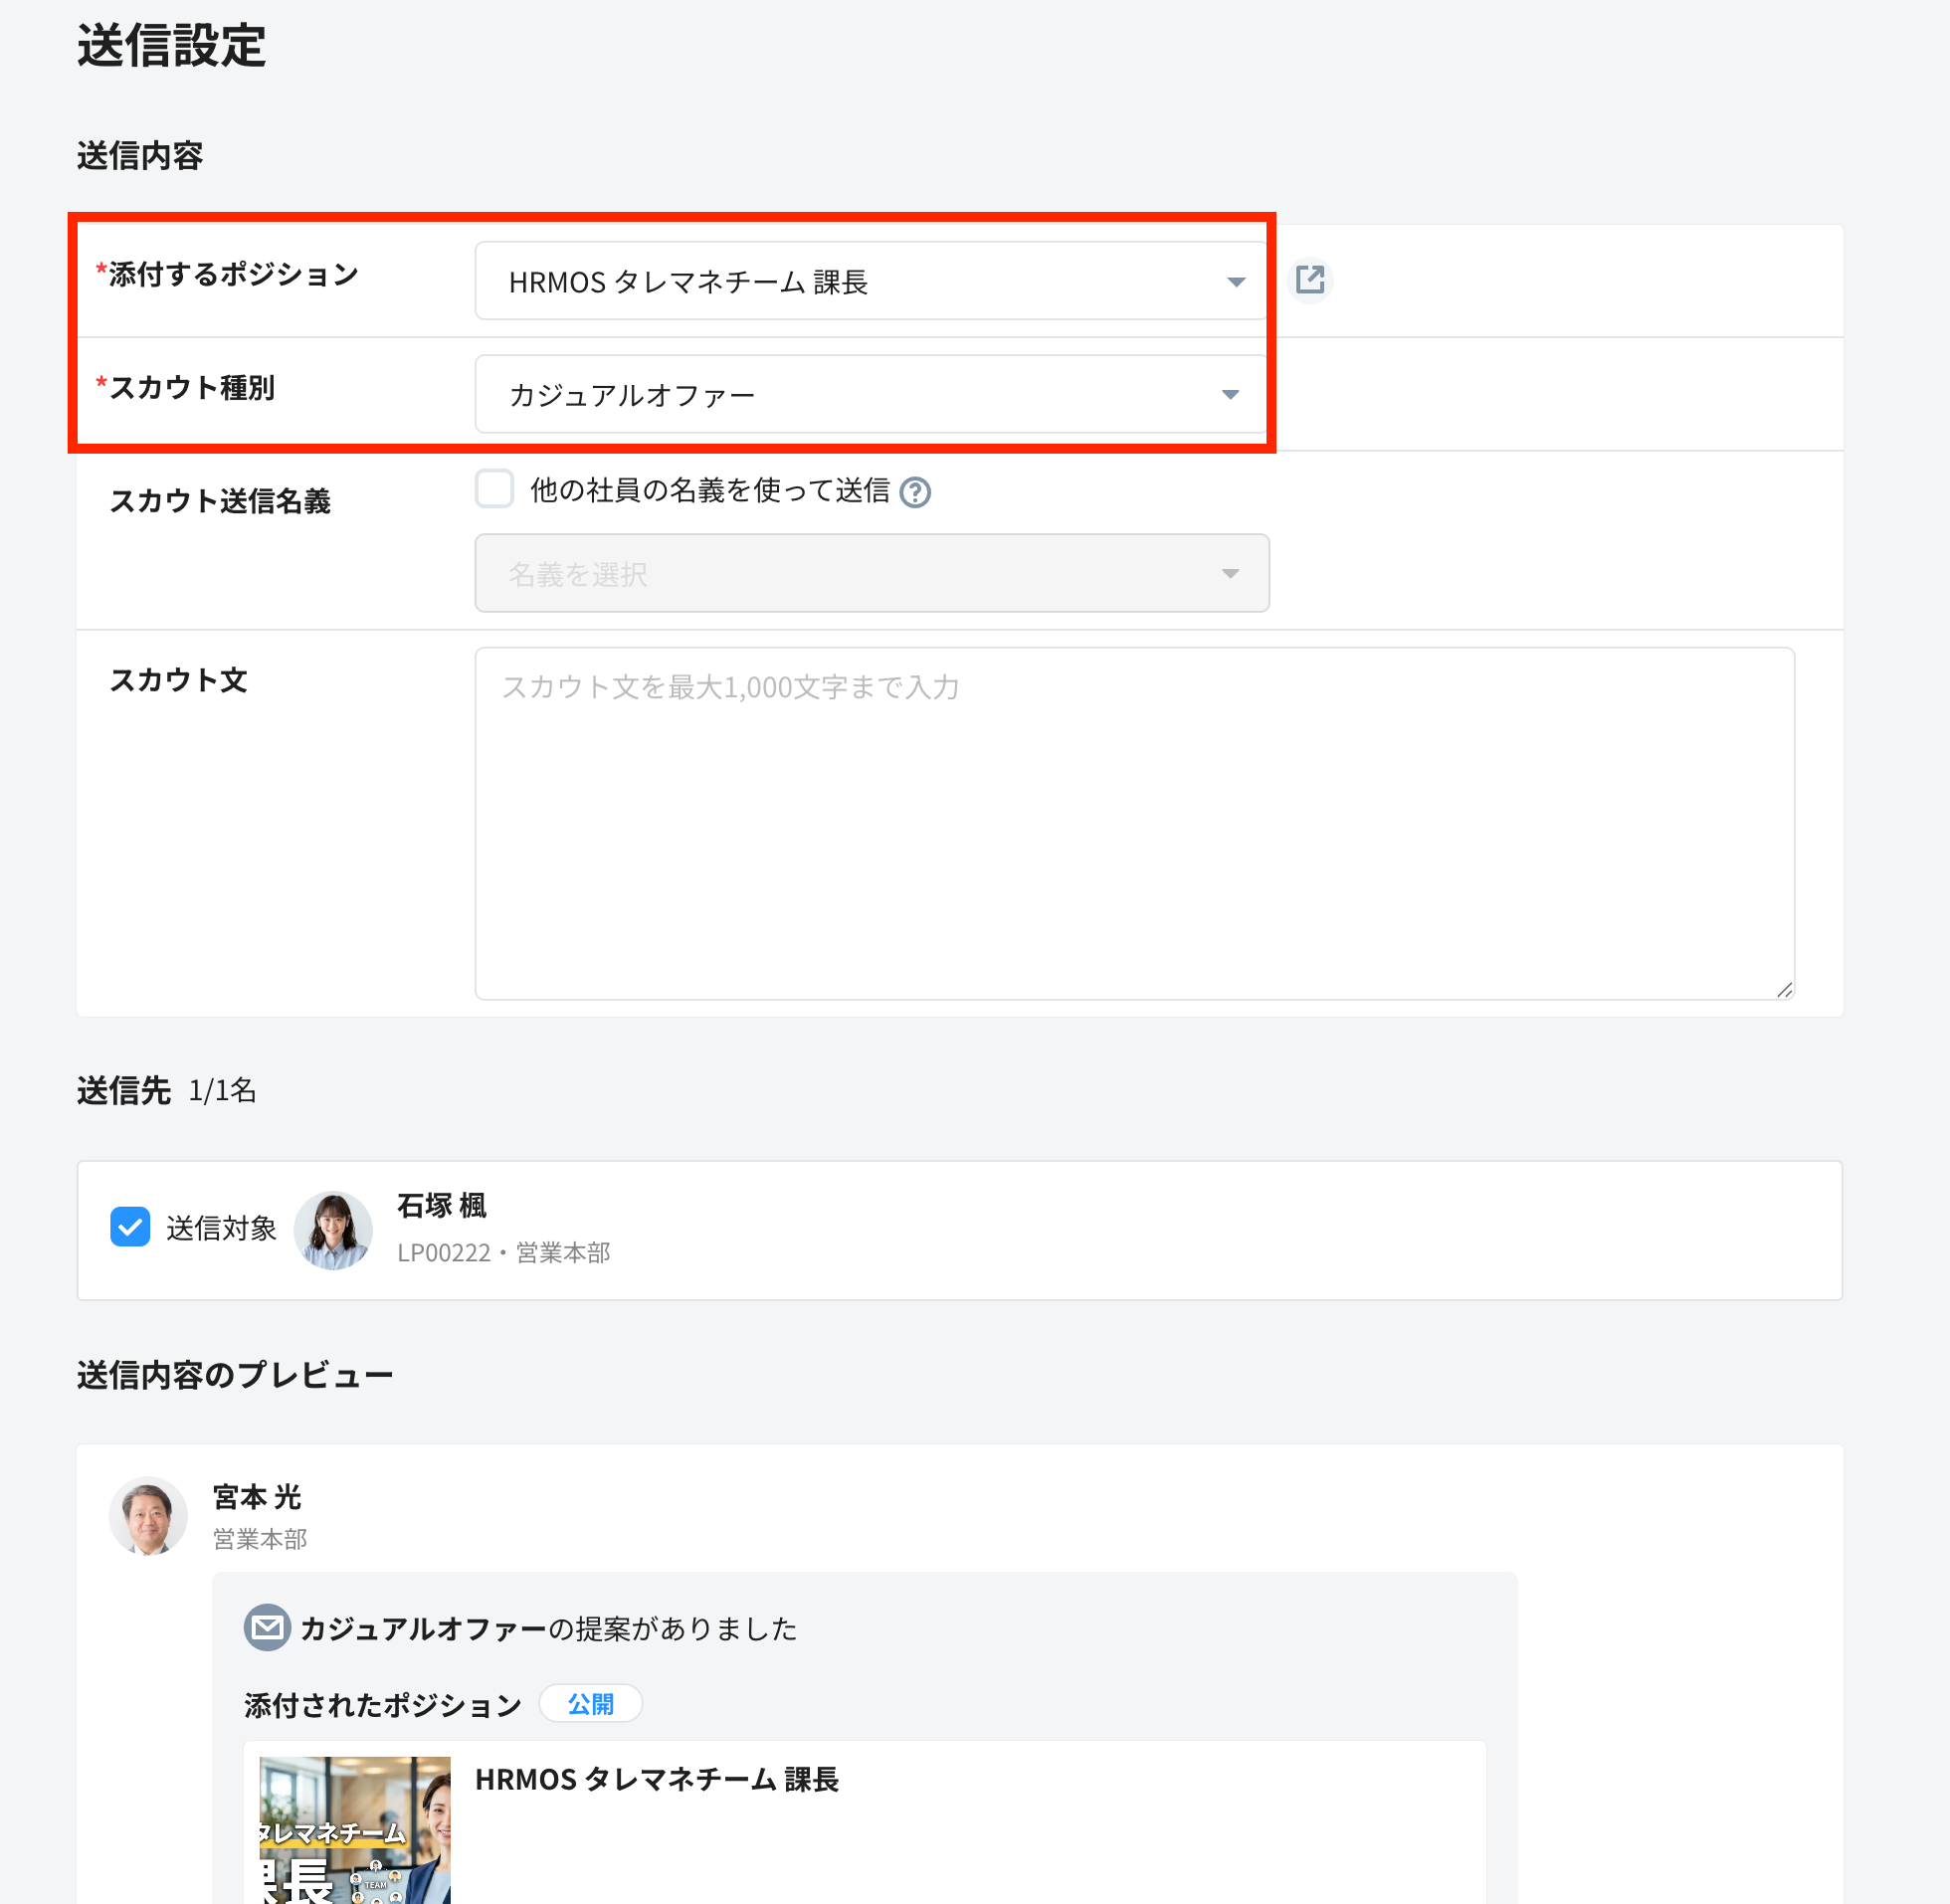Click the スカウト送信名義 label
The width and height of the screenshot is (1950, 1904).
pos(220,501)
